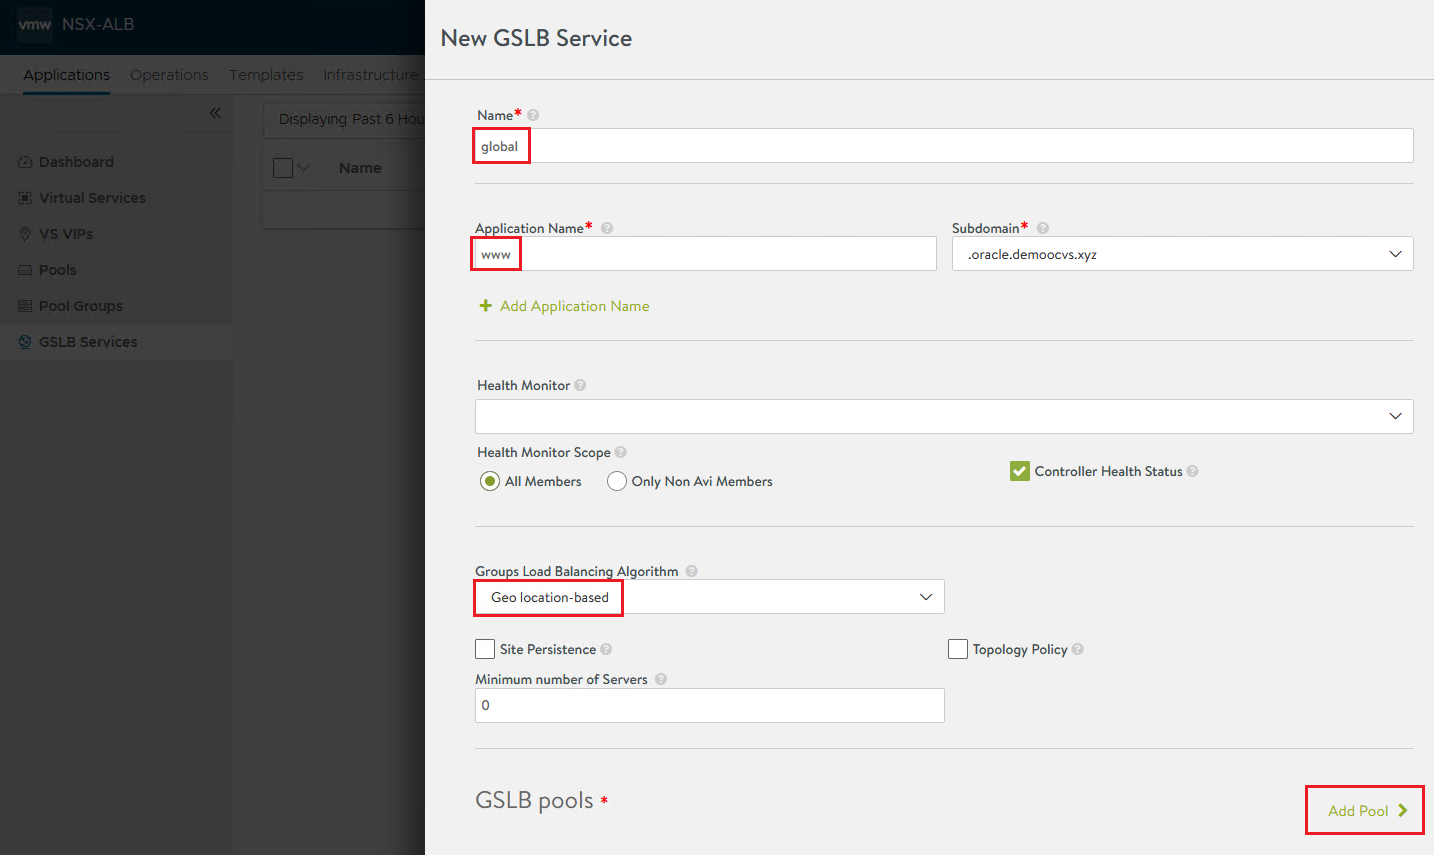
Task: Click the Name input field
Action: (944, 146)
